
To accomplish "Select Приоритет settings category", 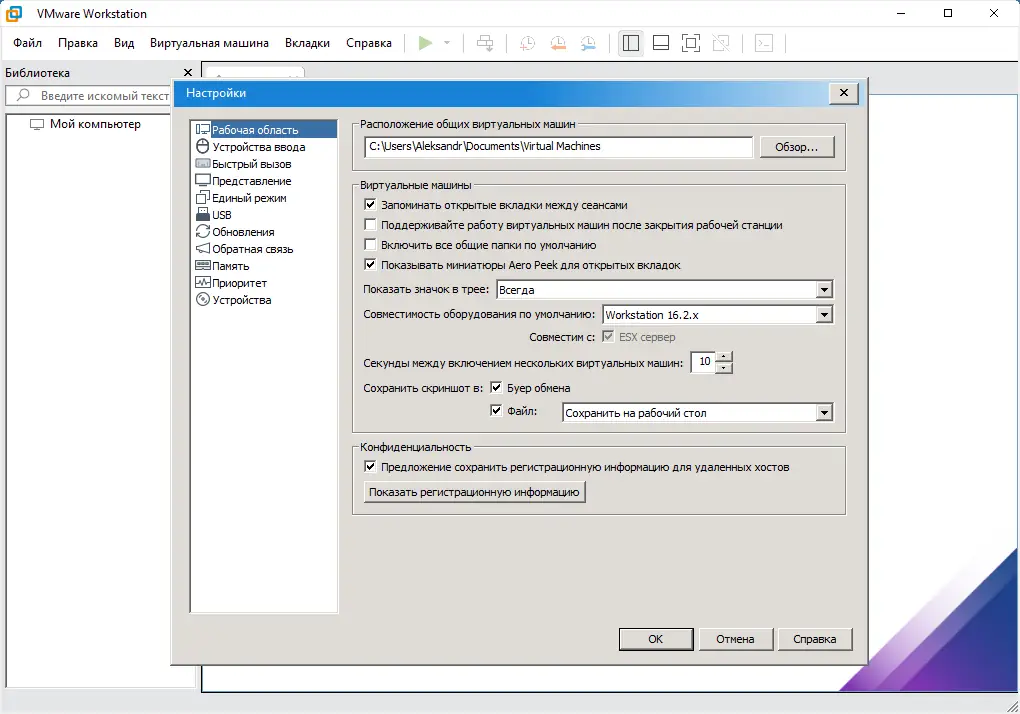I will pyautogui.click(x=239, y=283).
